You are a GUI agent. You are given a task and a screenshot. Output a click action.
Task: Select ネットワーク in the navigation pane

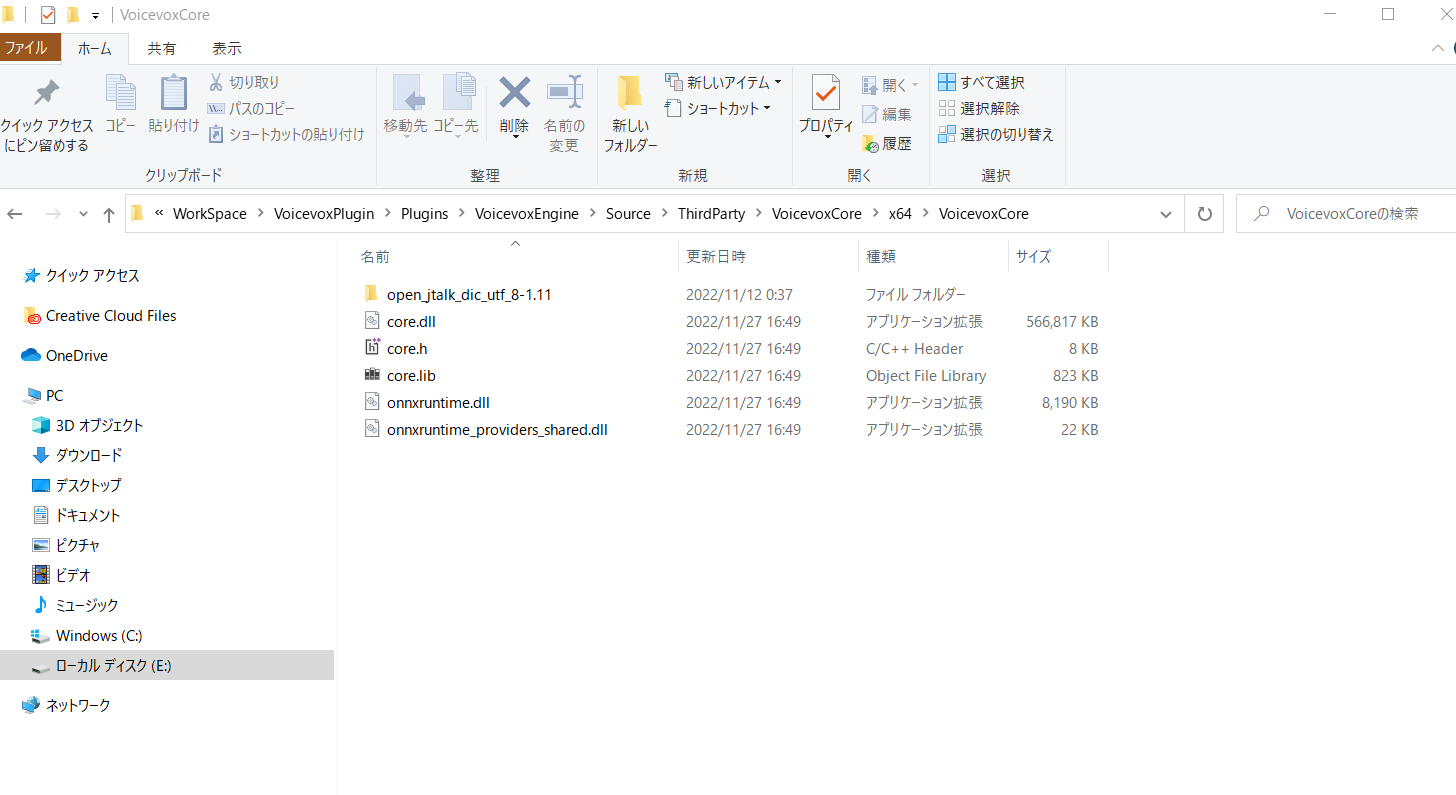click(66, 705)
